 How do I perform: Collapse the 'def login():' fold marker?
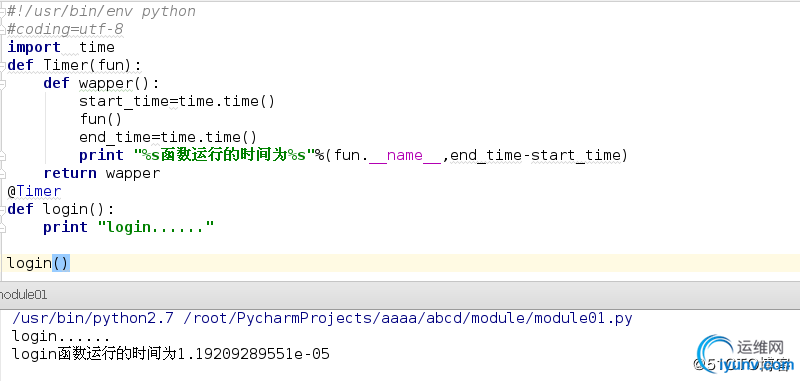click(2, 210)
